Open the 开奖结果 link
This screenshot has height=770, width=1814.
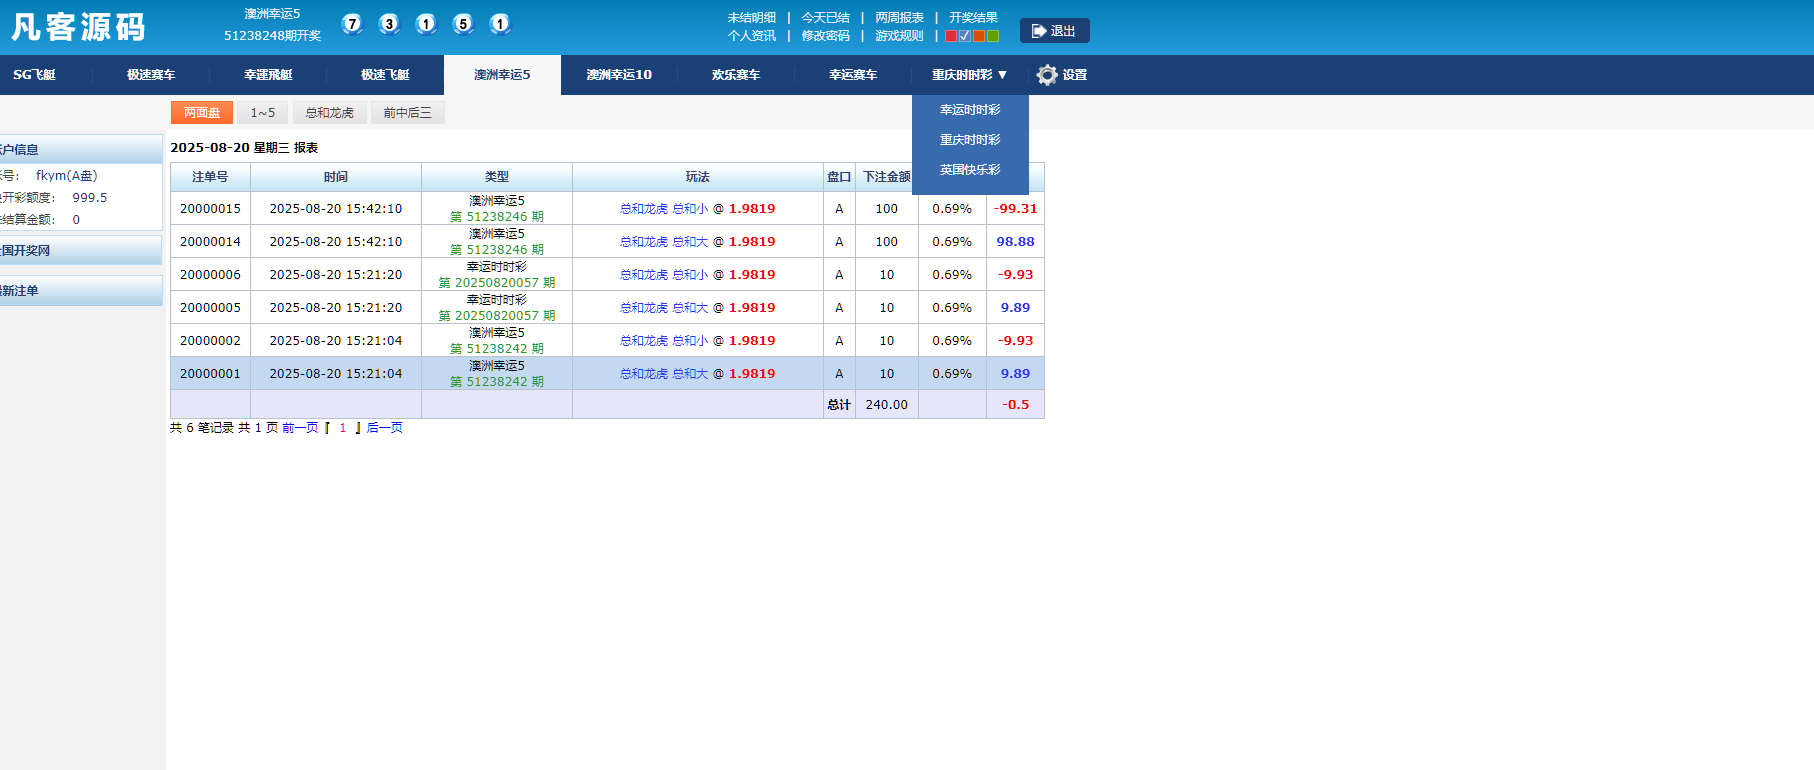click(973, 18)
